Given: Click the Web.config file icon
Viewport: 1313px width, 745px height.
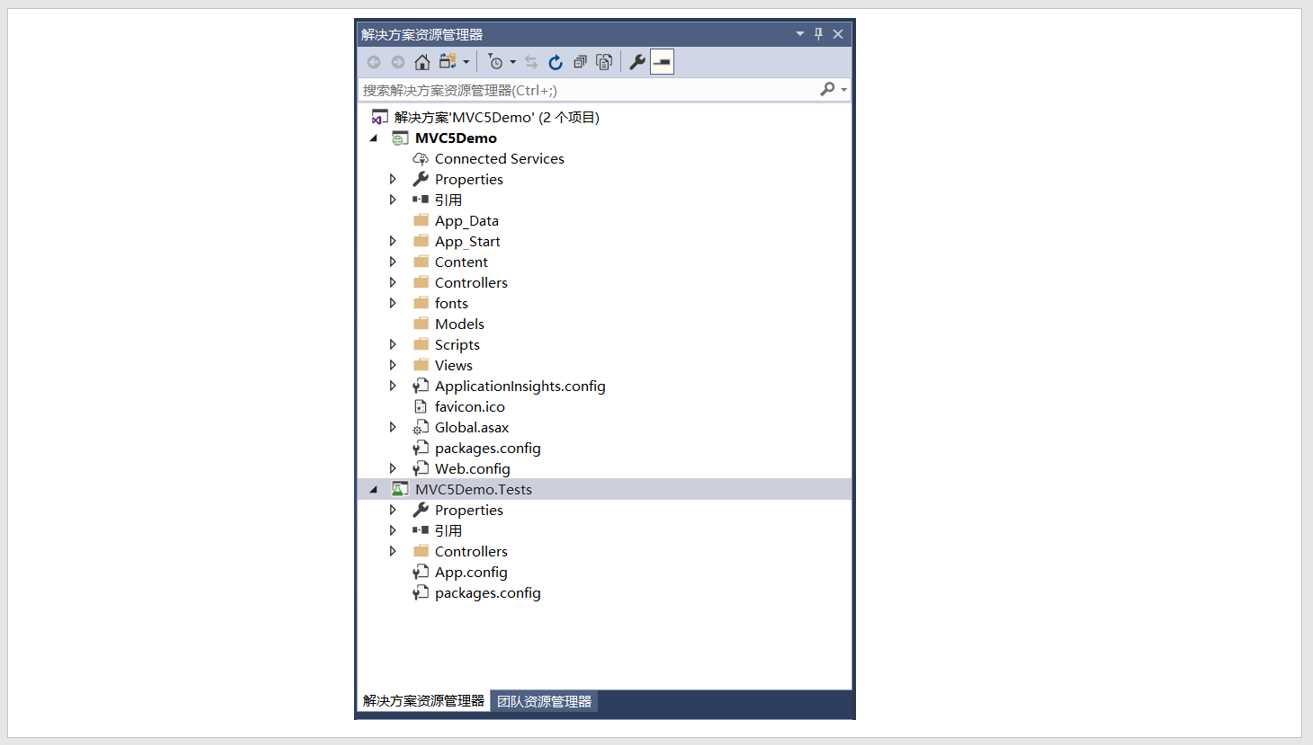Looking at the screenshot, I should click(421, 469).
